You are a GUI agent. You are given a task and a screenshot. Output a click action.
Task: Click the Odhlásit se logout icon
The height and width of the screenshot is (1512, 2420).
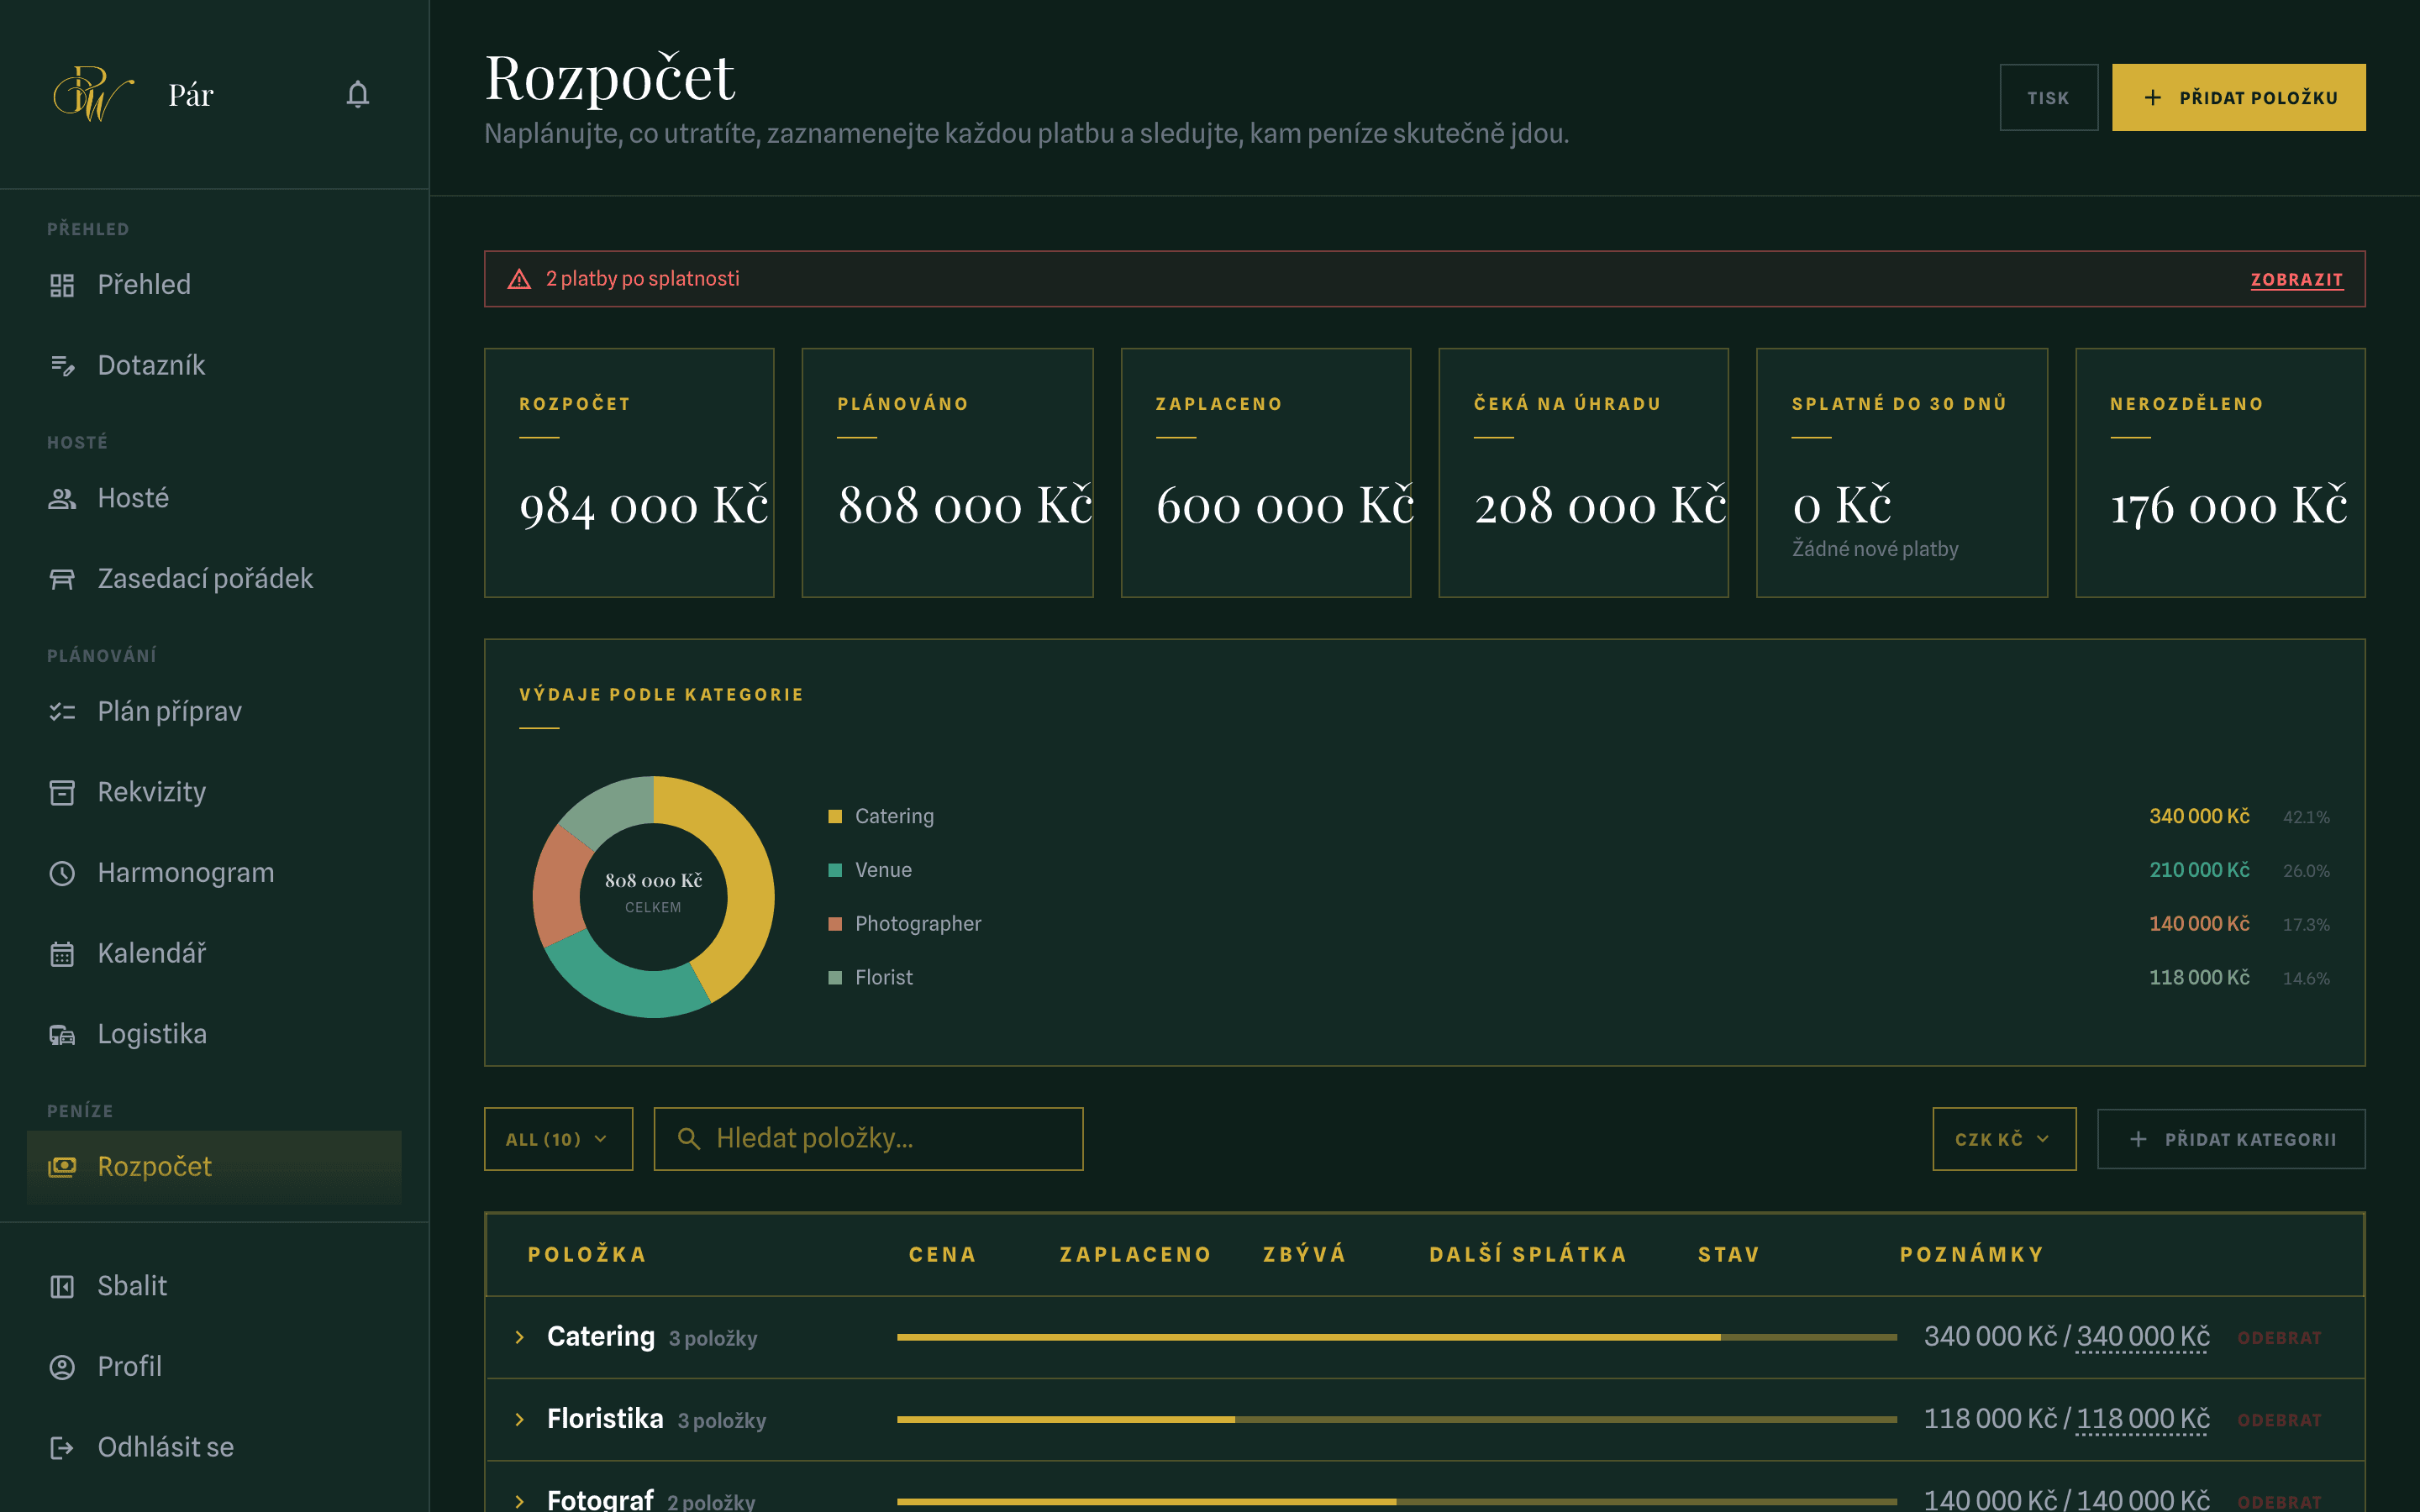62,1448
